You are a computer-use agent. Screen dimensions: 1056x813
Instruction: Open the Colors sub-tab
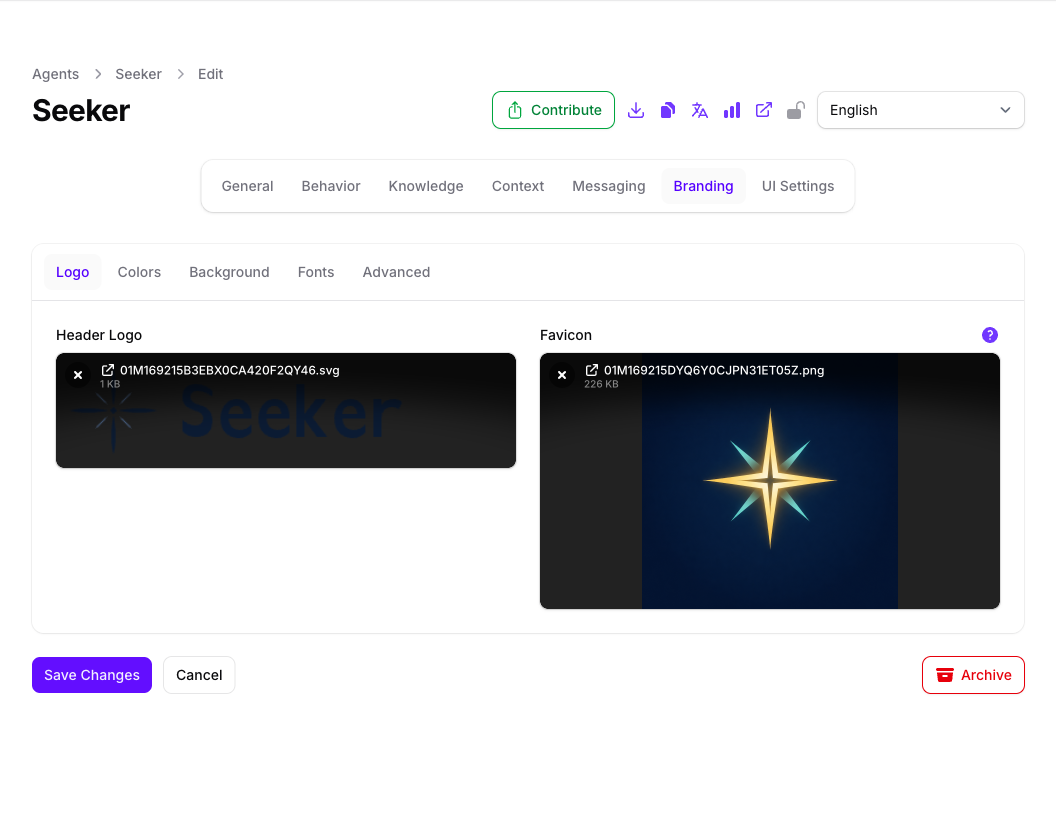139,272
